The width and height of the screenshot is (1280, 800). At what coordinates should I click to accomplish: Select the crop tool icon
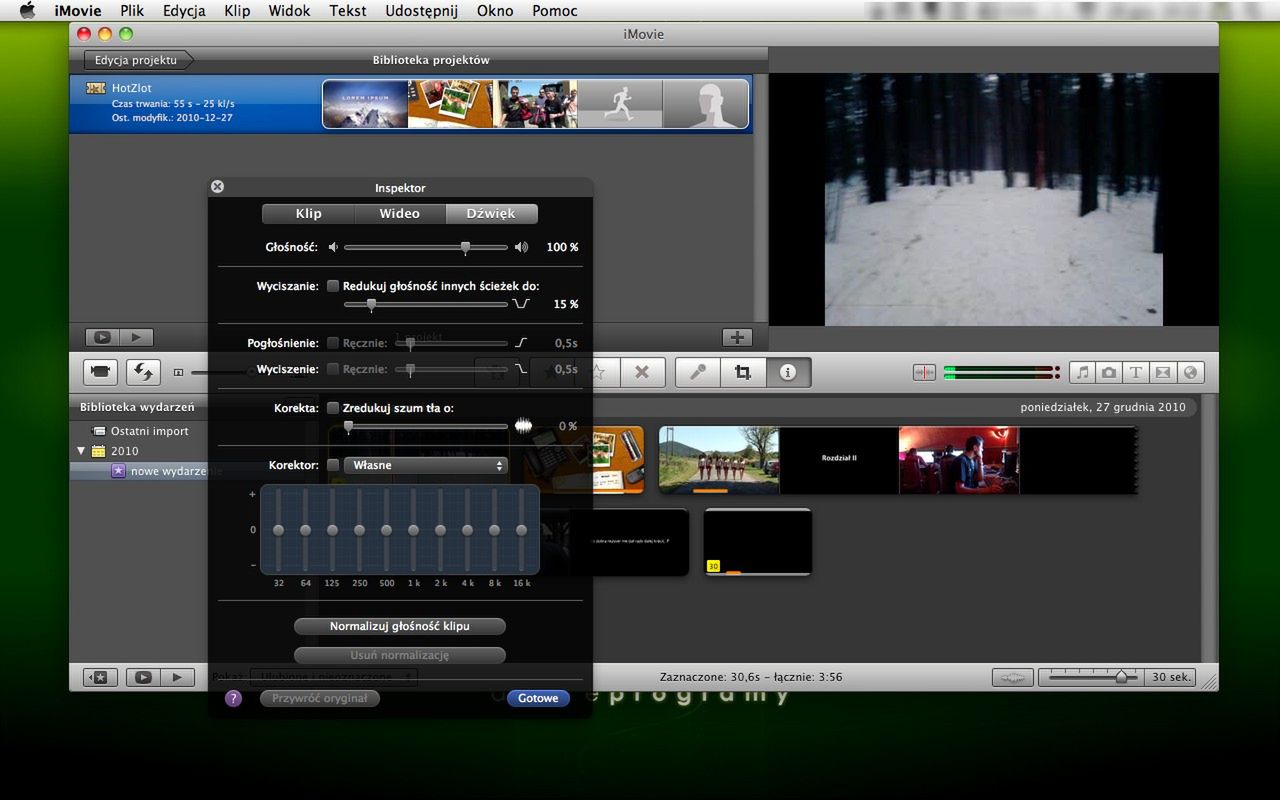point(742,372)
